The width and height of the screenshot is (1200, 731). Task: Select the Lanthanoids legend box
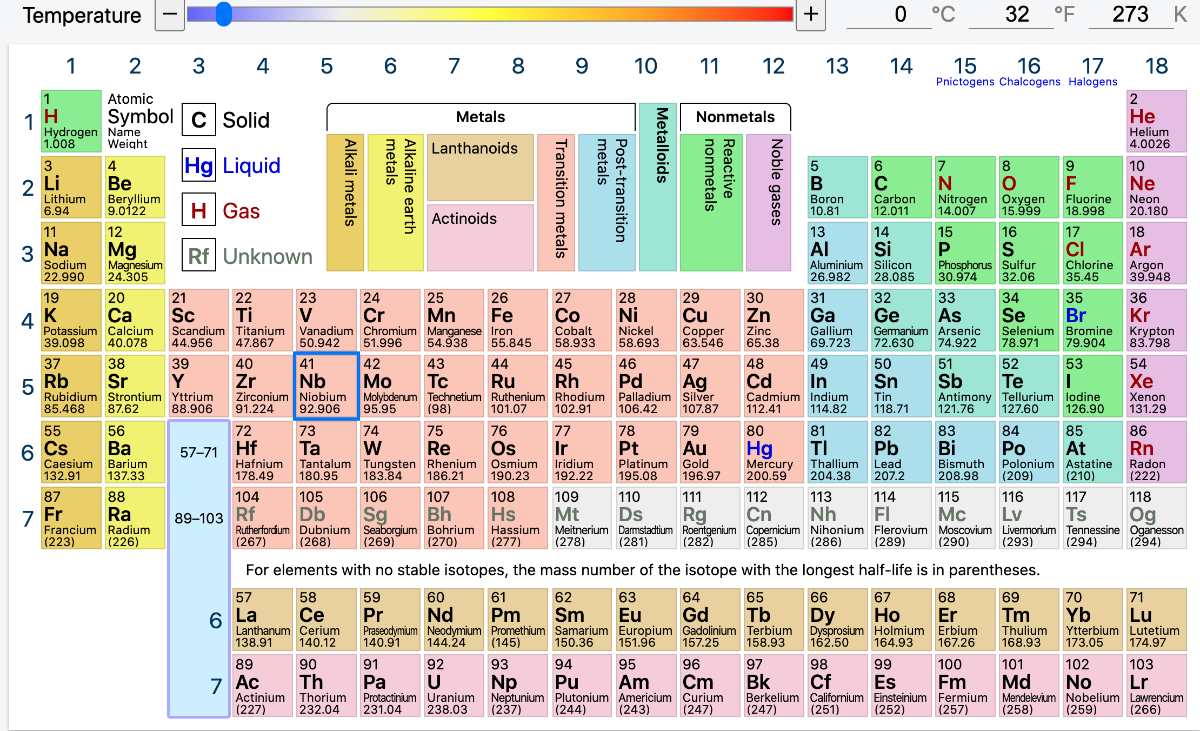[480, 167]
